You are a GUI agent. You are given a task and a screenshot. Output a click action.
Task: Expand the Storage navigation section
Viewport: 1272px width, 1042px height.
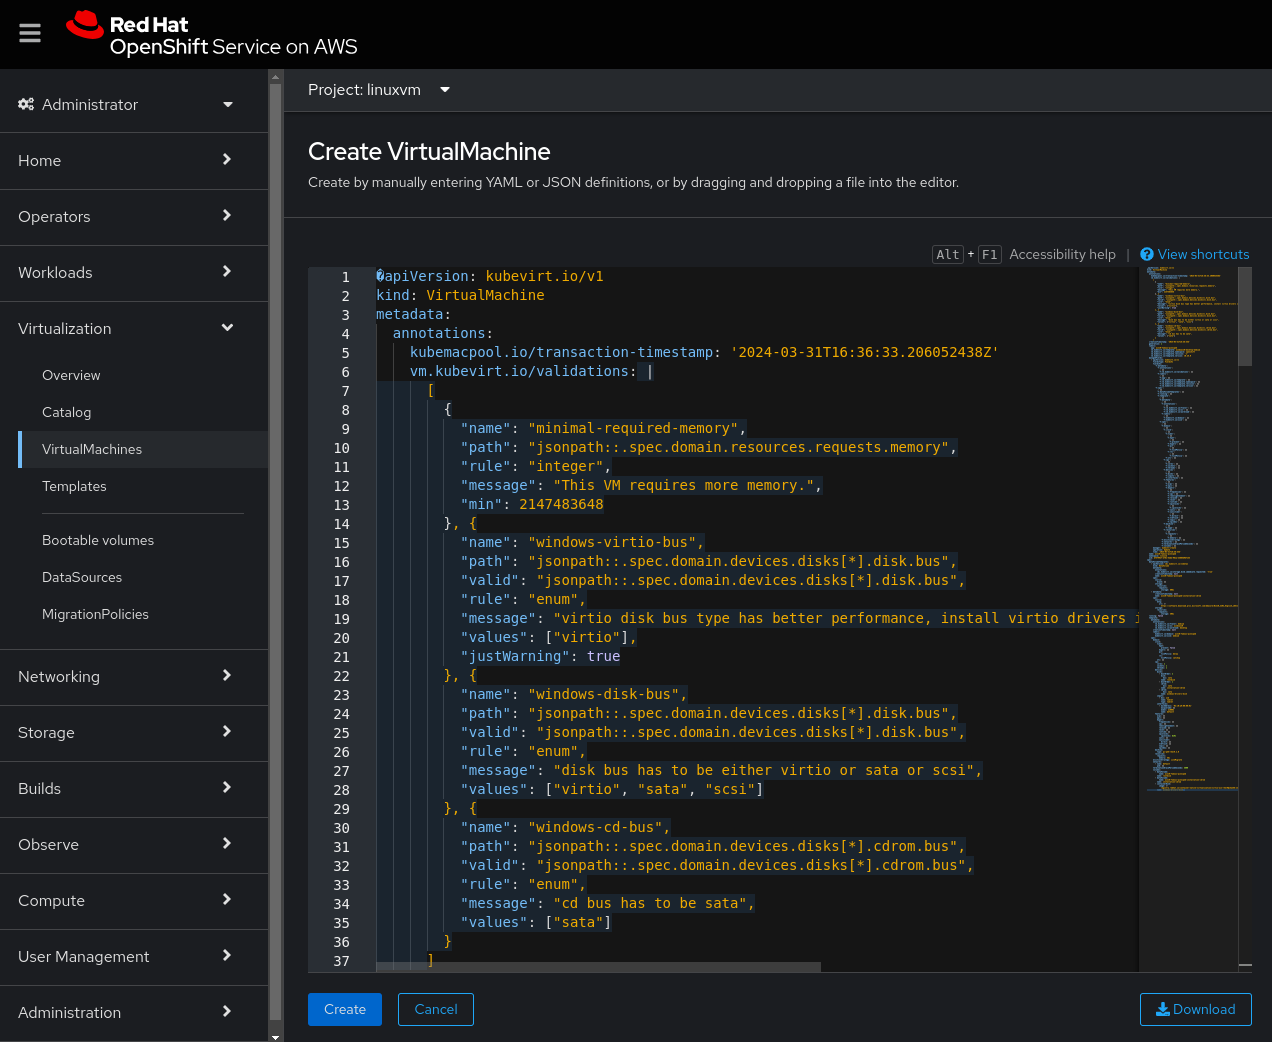pyautogui.click(x=134, y=733)
